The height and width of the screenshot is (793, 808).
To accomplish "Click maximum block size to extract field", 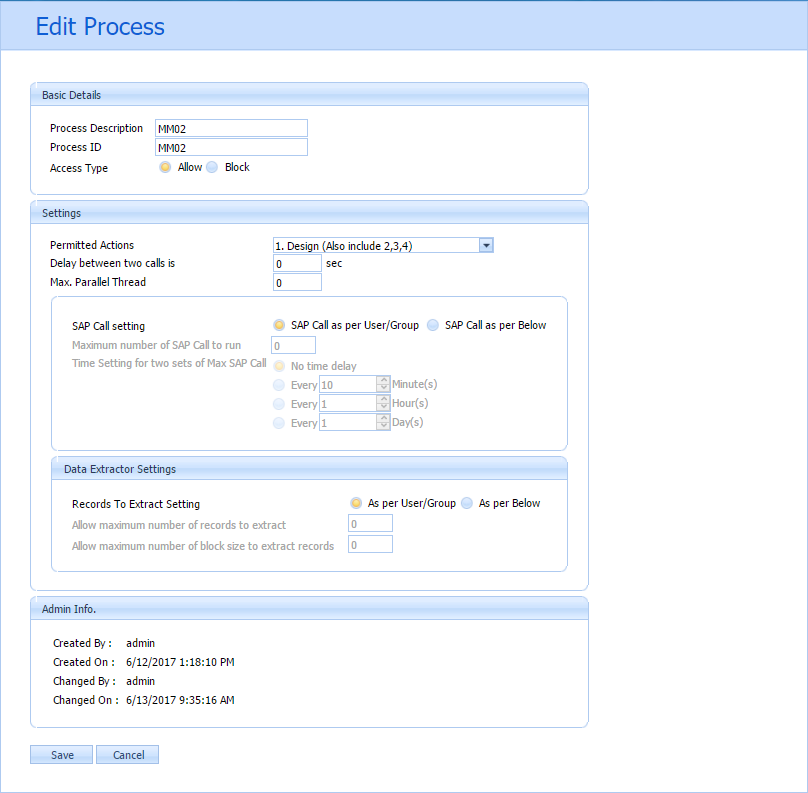I will [x=371, y=545].
